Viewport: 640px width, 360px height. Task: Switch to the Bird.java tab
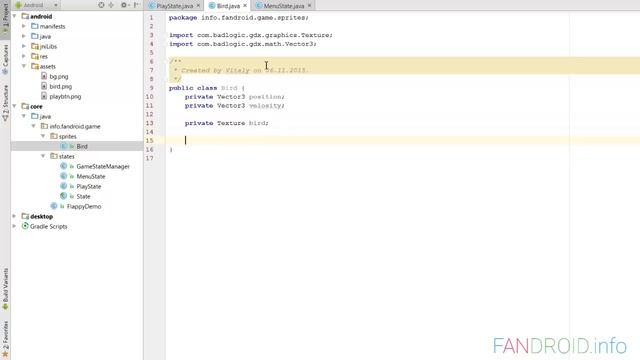228,6
